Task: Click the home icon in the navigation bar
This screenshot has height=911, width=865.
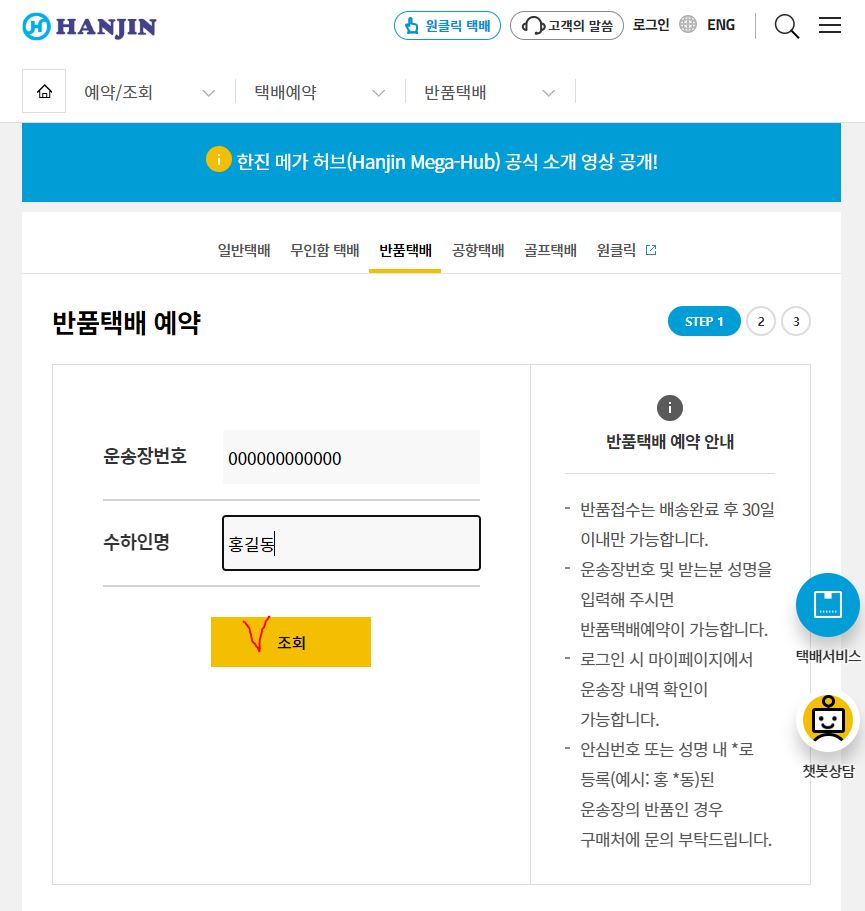Action: pos(44,90)
